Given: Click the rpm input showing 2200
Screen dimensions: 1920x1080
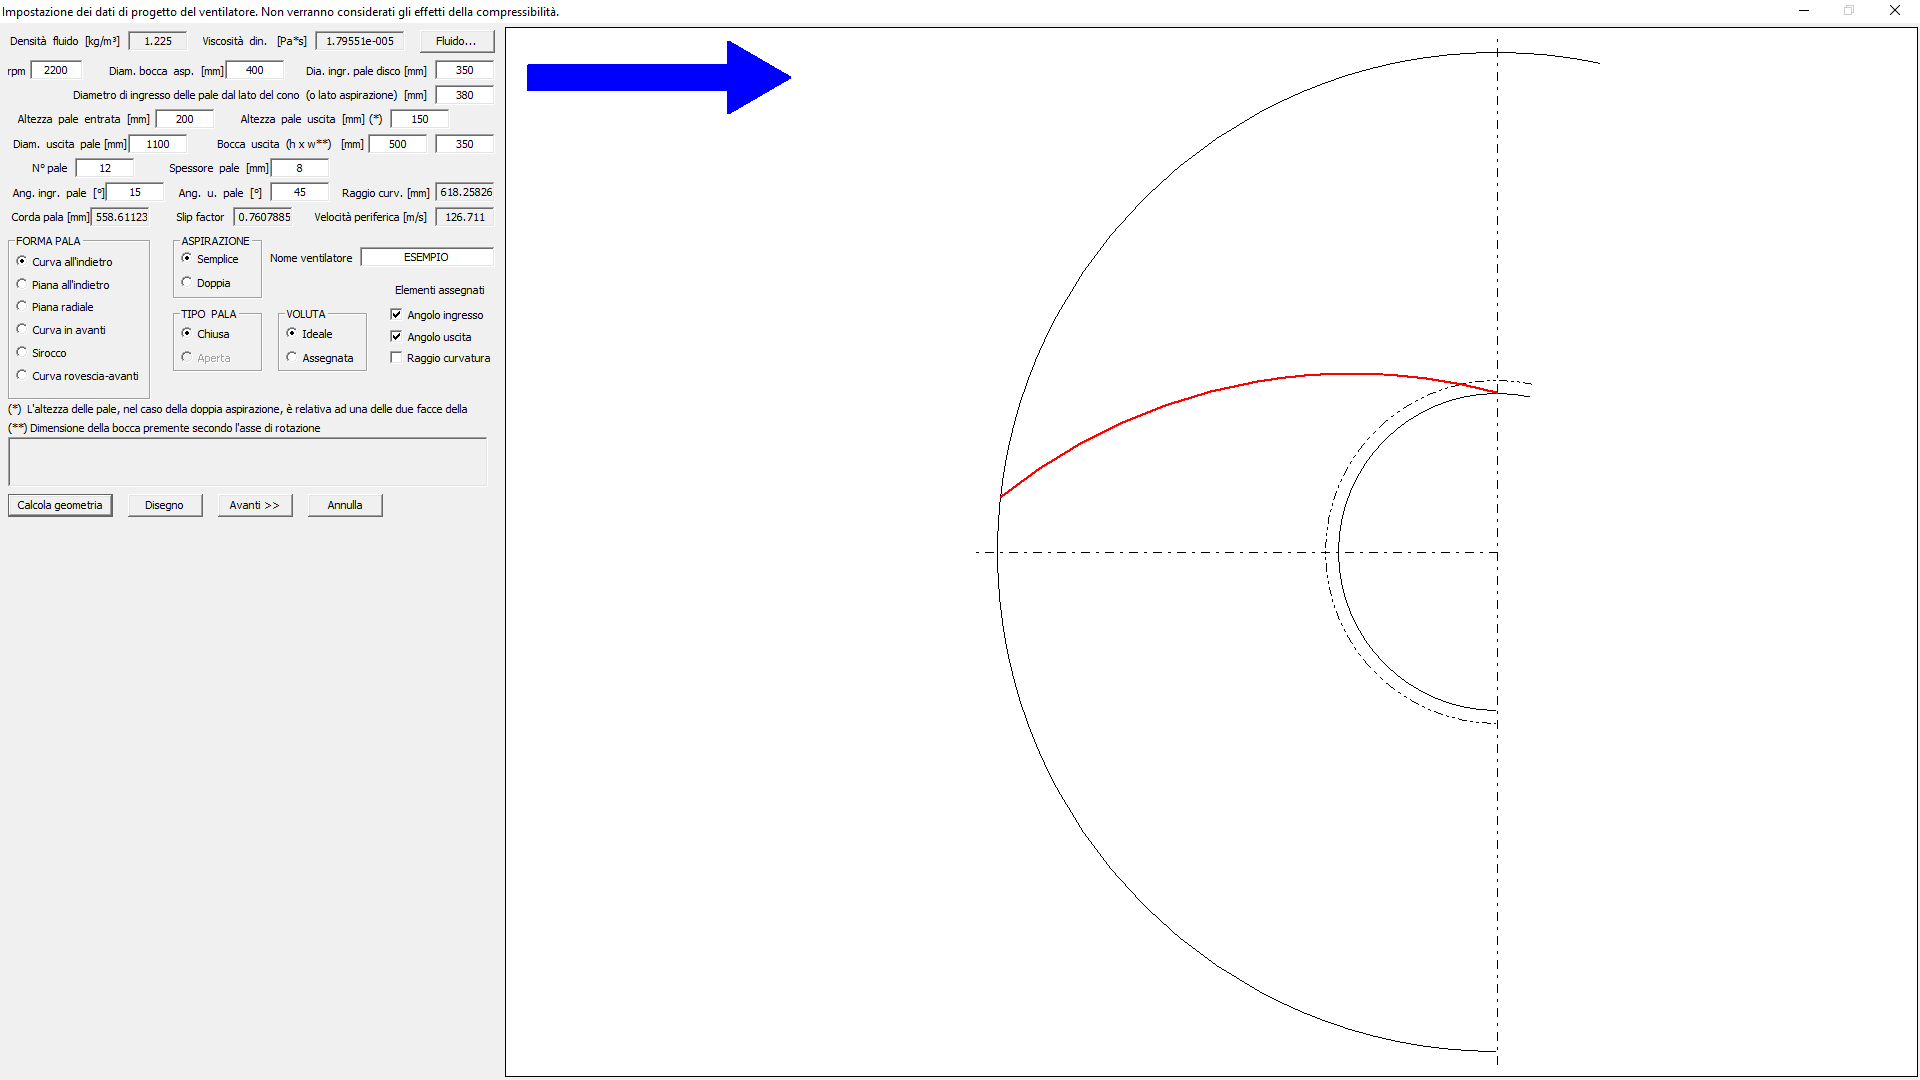Looking at the screenshot, I should [x=56, y=70].
